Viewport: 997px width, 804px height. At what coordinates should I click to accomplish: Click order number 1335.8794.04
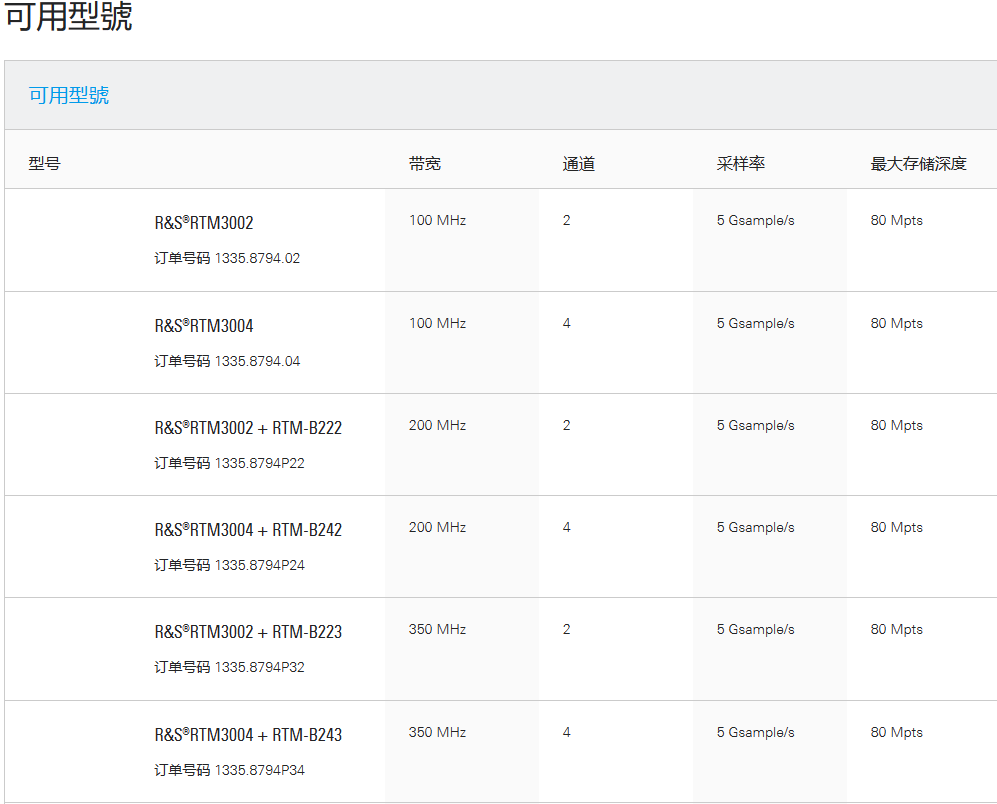[257, 361]
